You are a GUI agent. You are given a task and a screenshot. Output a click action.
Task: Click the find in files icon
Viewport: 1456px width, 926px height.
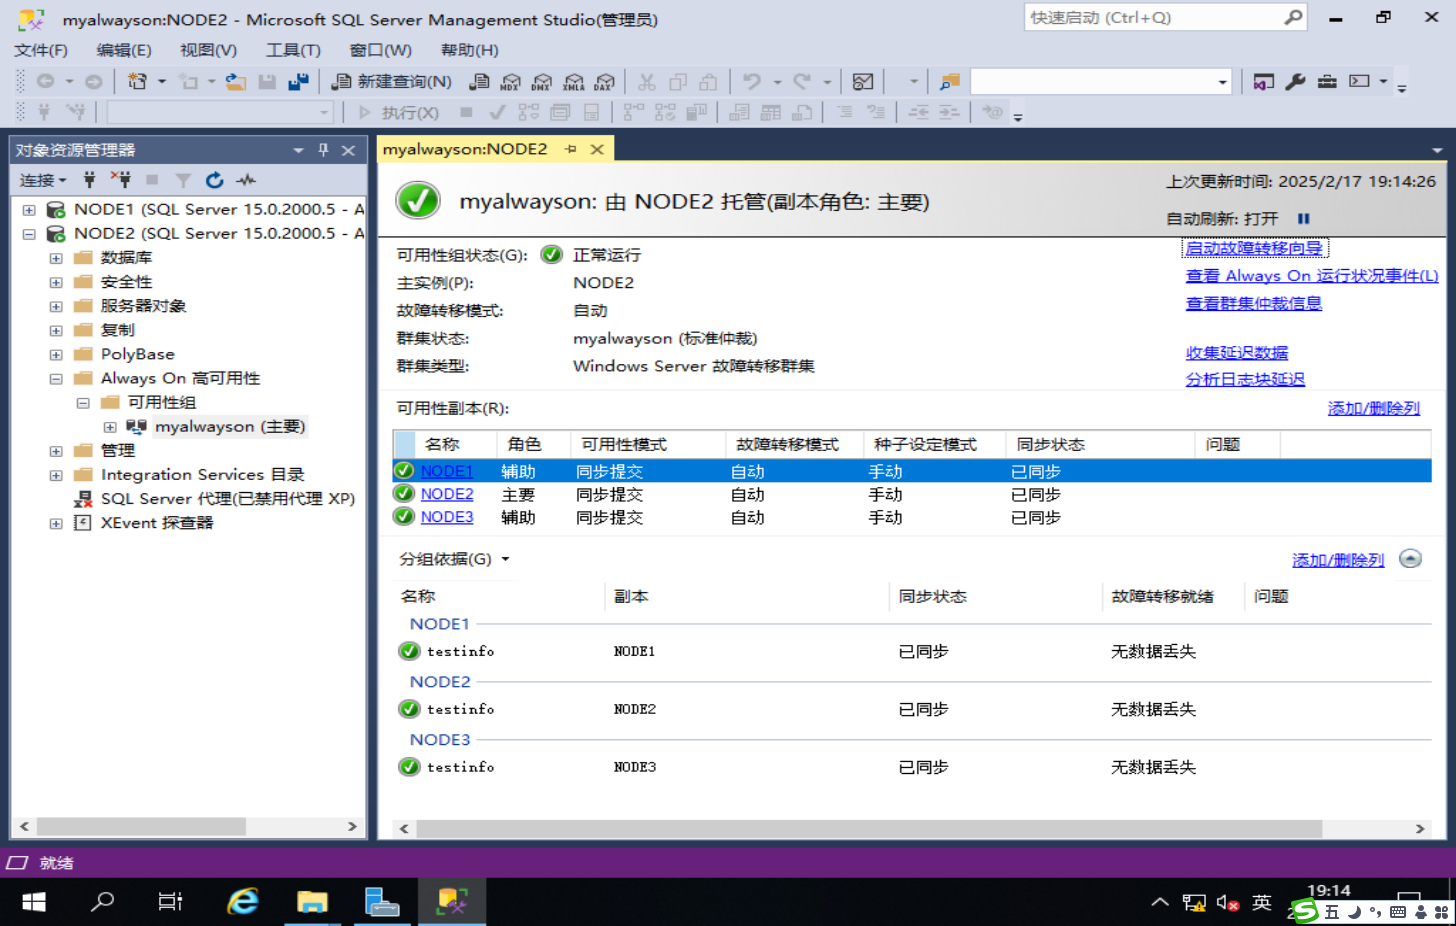(x=950, y=82)
